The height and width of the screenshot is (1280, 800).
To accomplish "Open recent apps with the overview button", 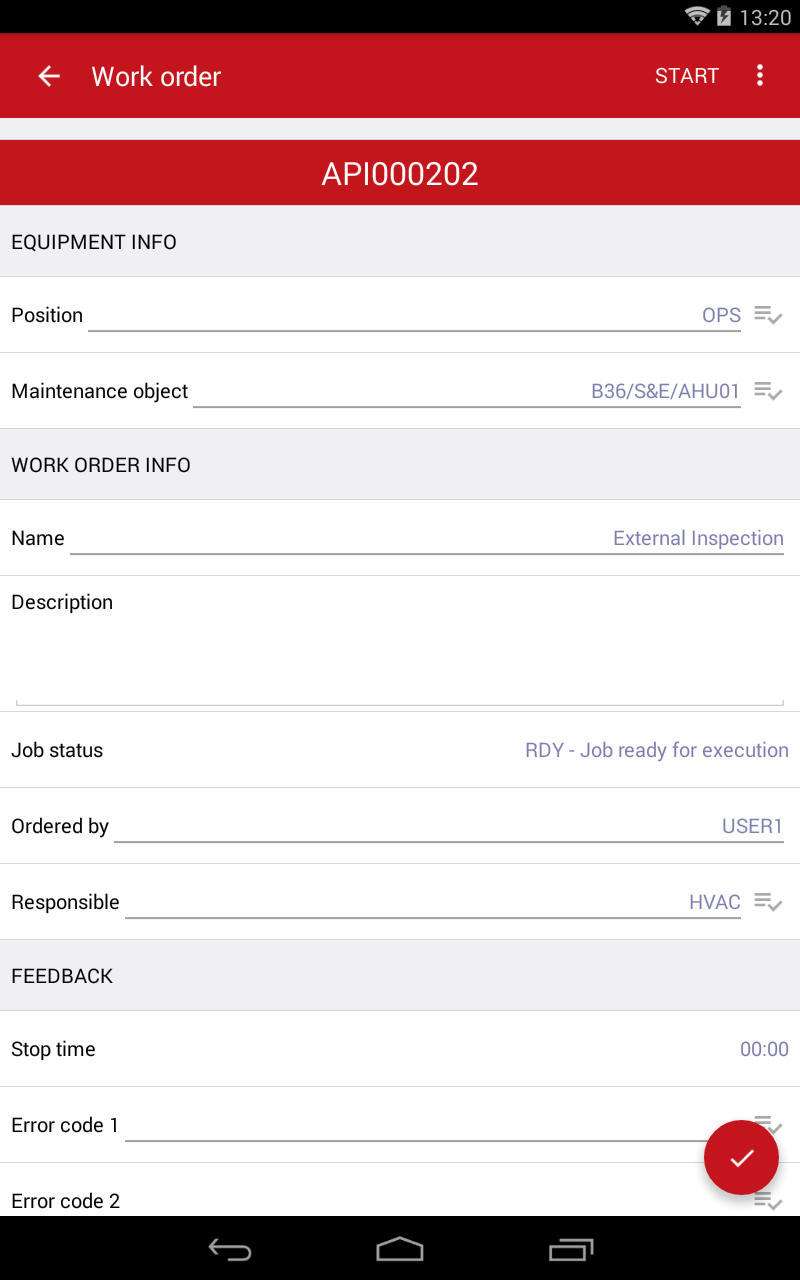I will [x=571, y=1249].
